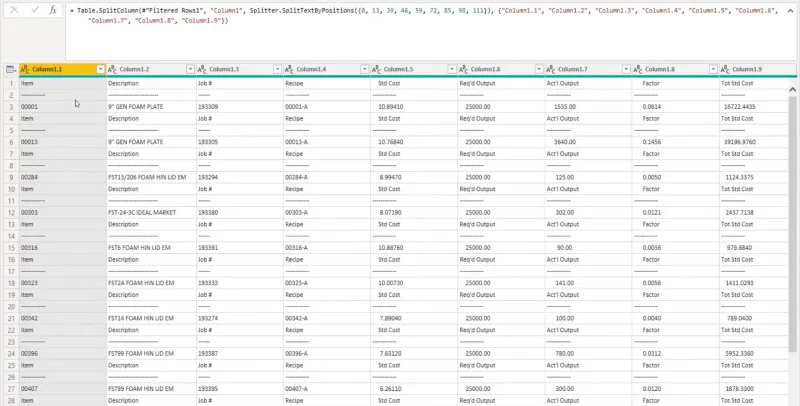Click the fx function icon
Screen dimensions: 800x406
[x=53, y=10]
